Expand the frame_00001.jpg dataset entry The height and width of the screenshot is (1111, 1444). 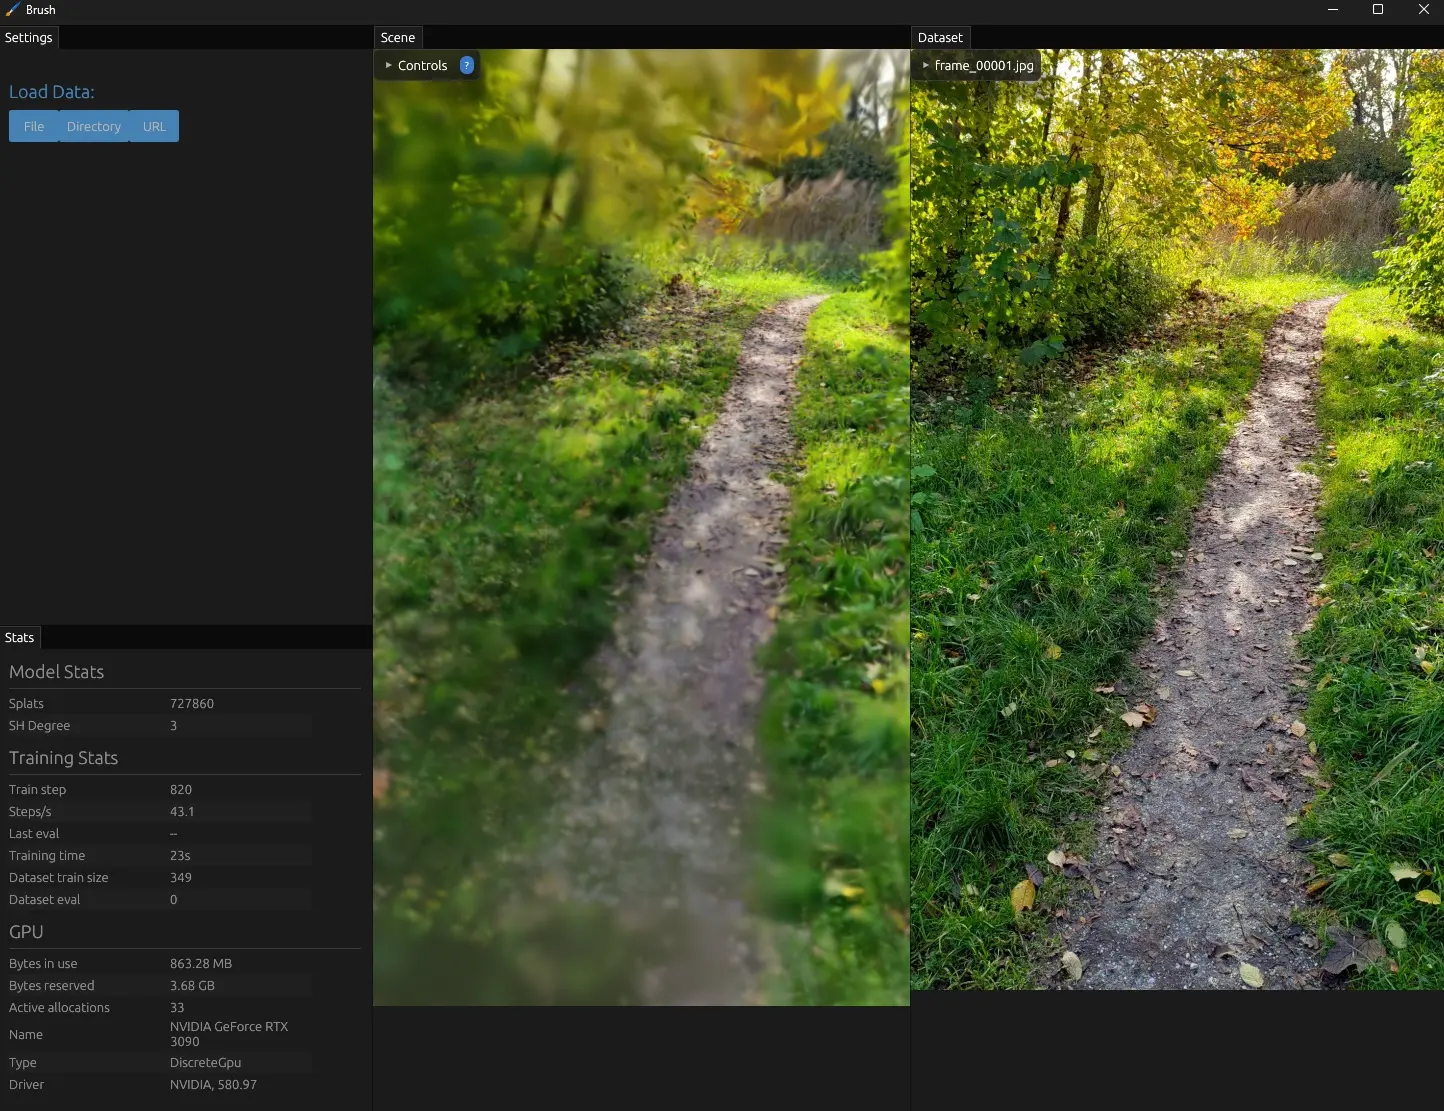click(x=976, y=66)
